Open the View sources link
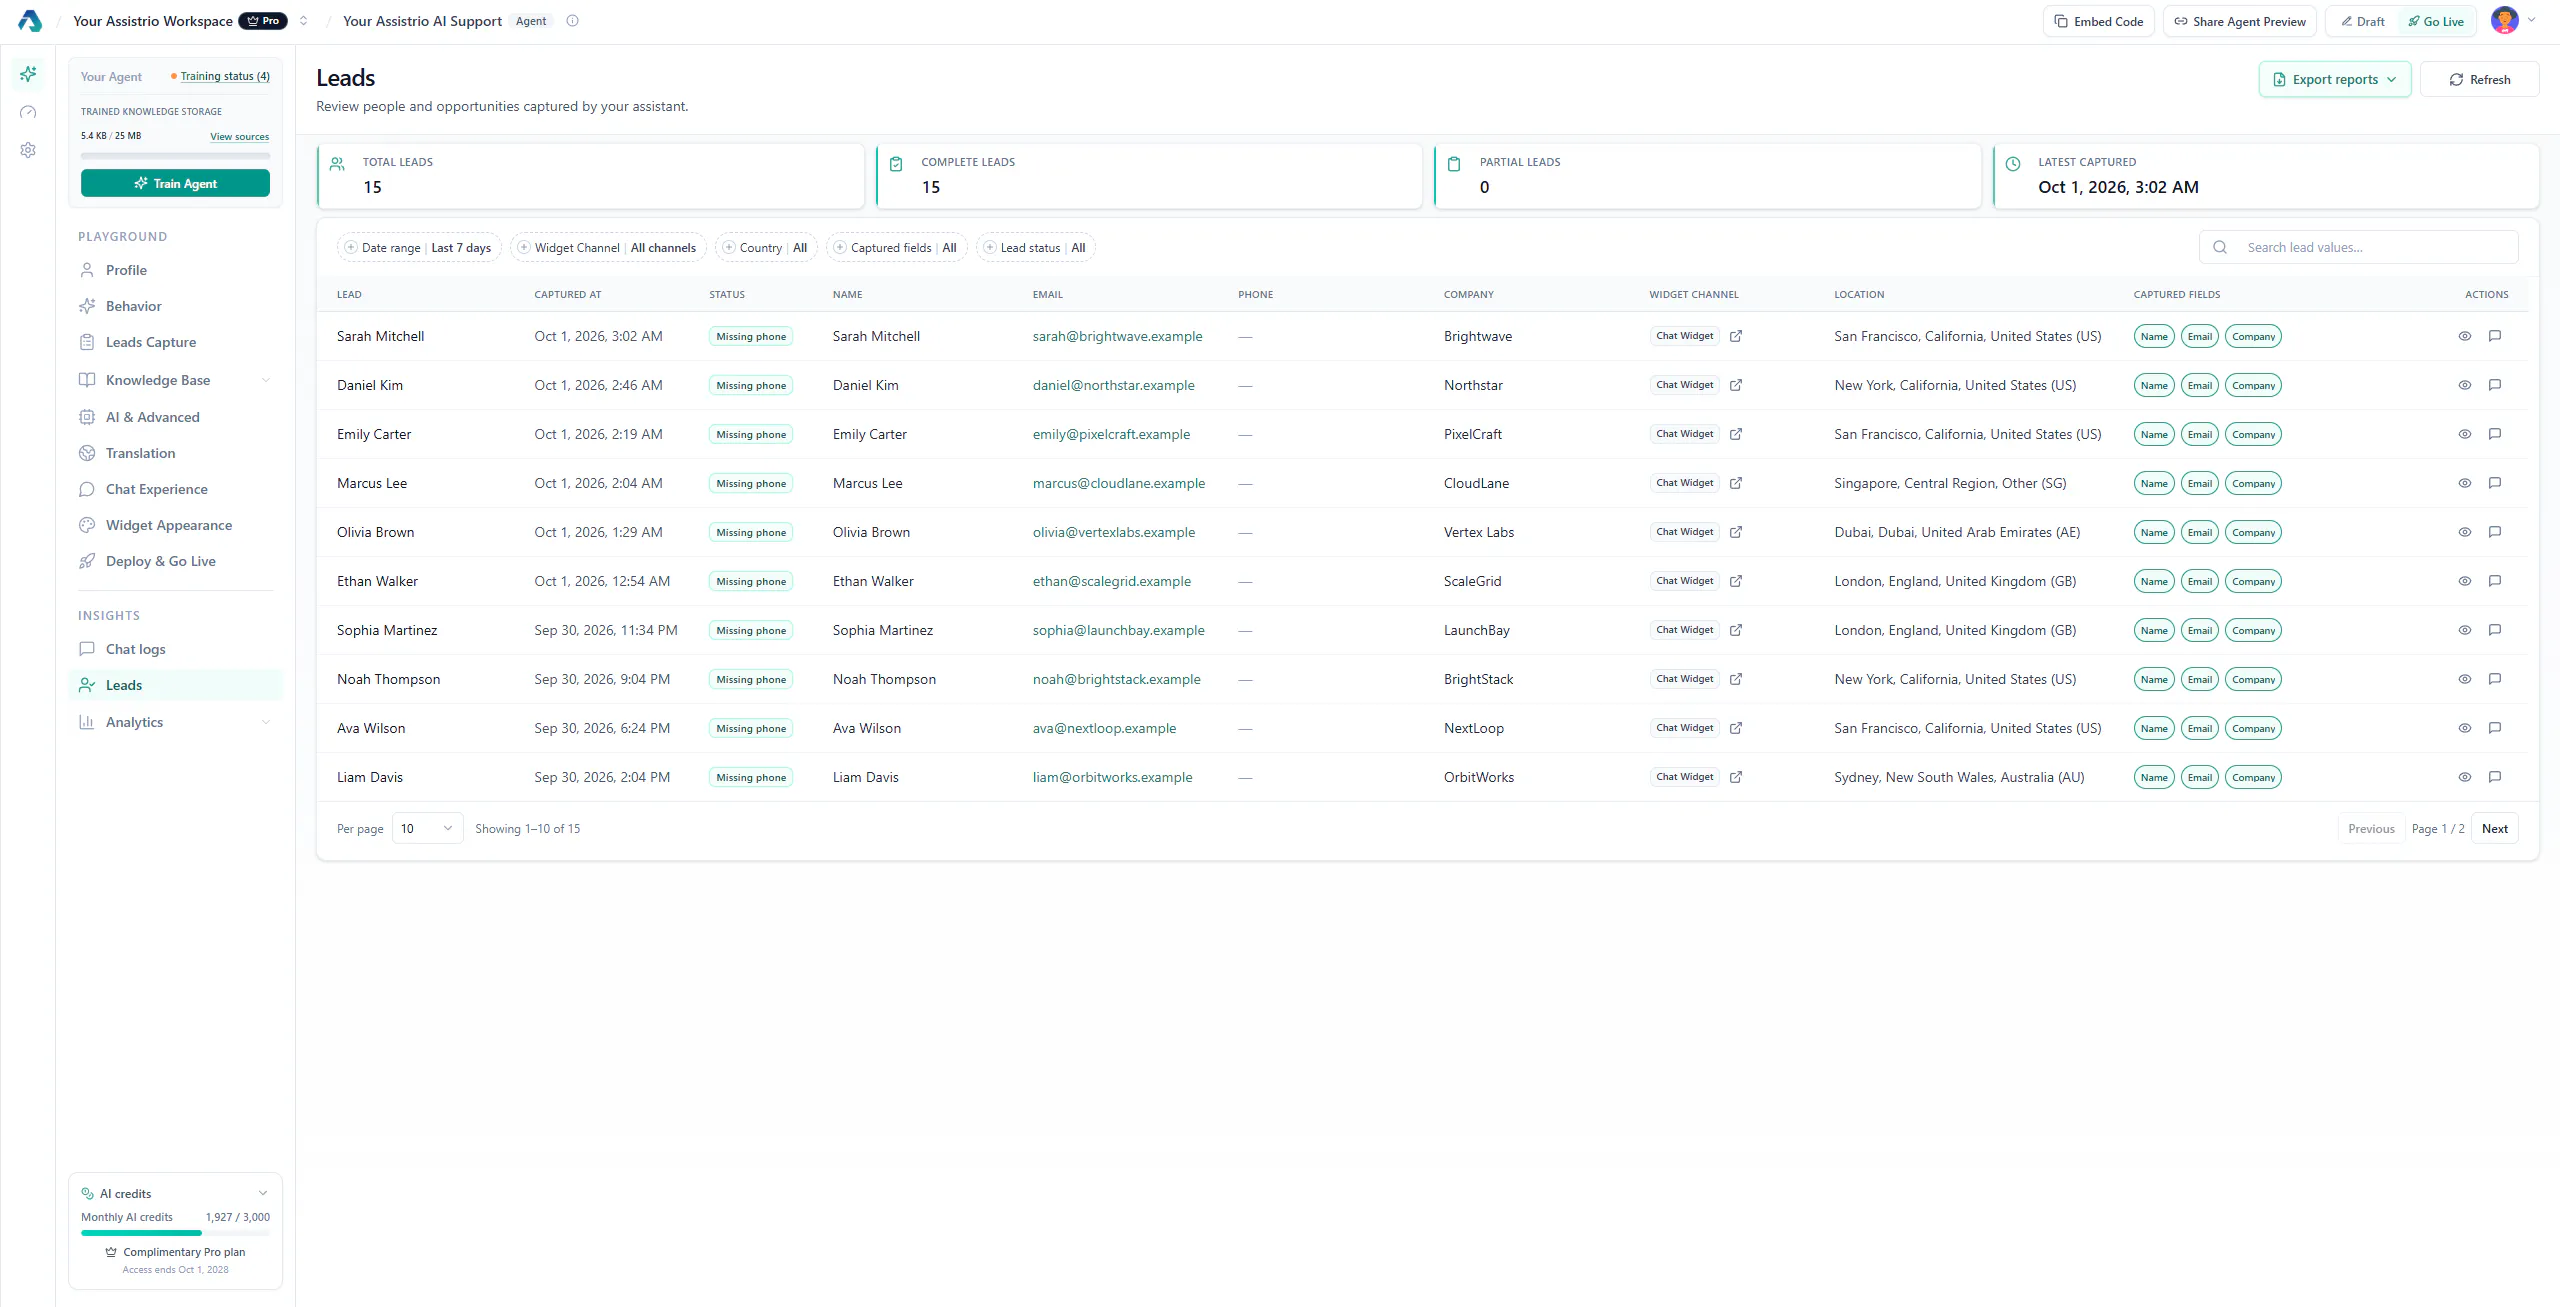 point(239,137)
